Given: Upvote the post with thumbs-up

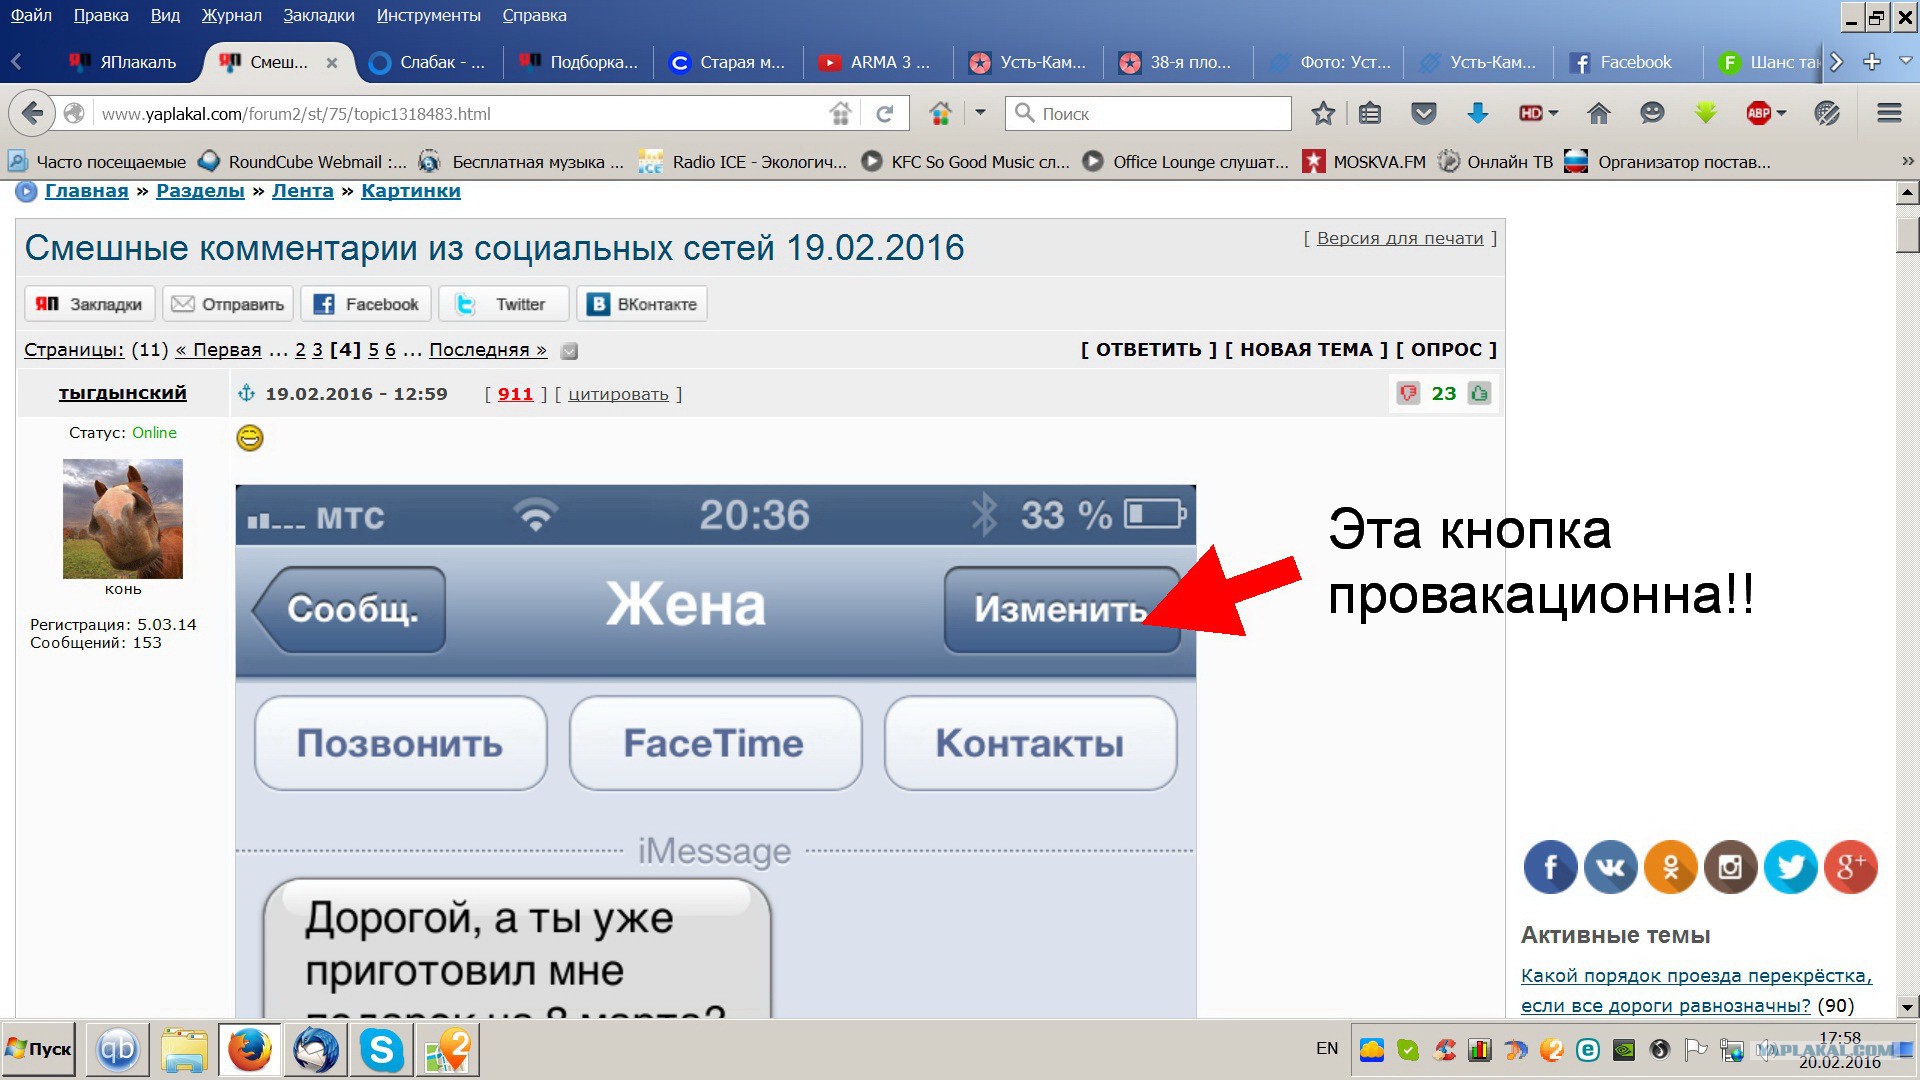Looking at the screenshot, I should [1479, 393].
